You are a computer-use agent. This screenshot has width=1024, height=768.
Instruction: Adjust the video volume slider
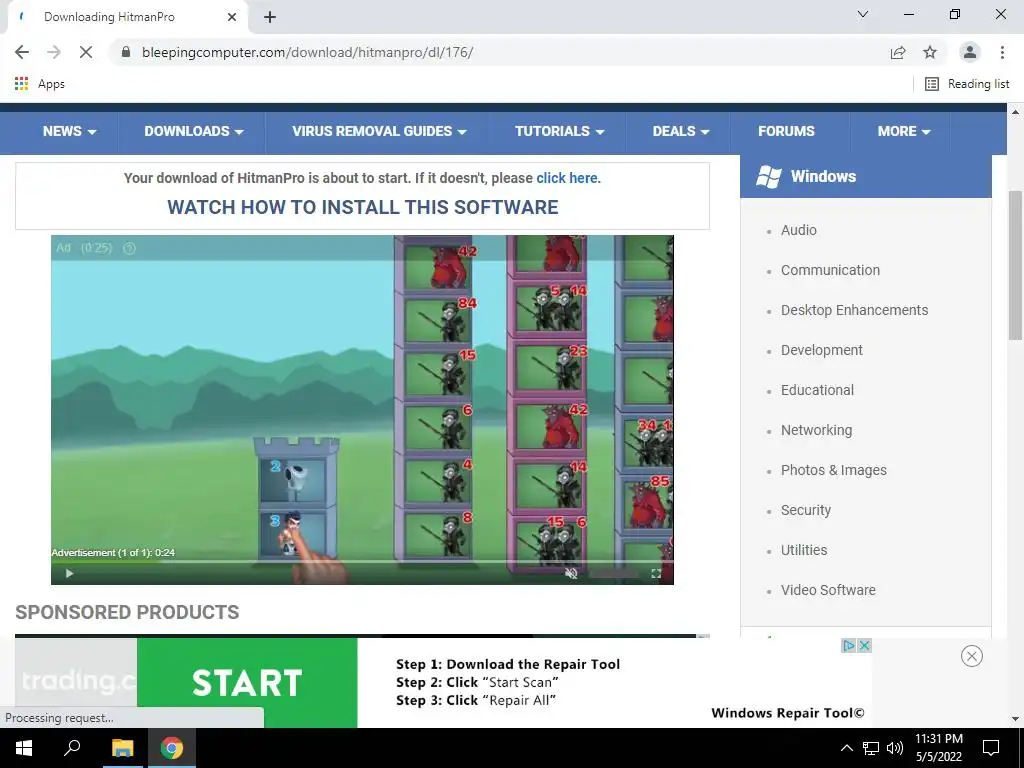pos(614,573)
